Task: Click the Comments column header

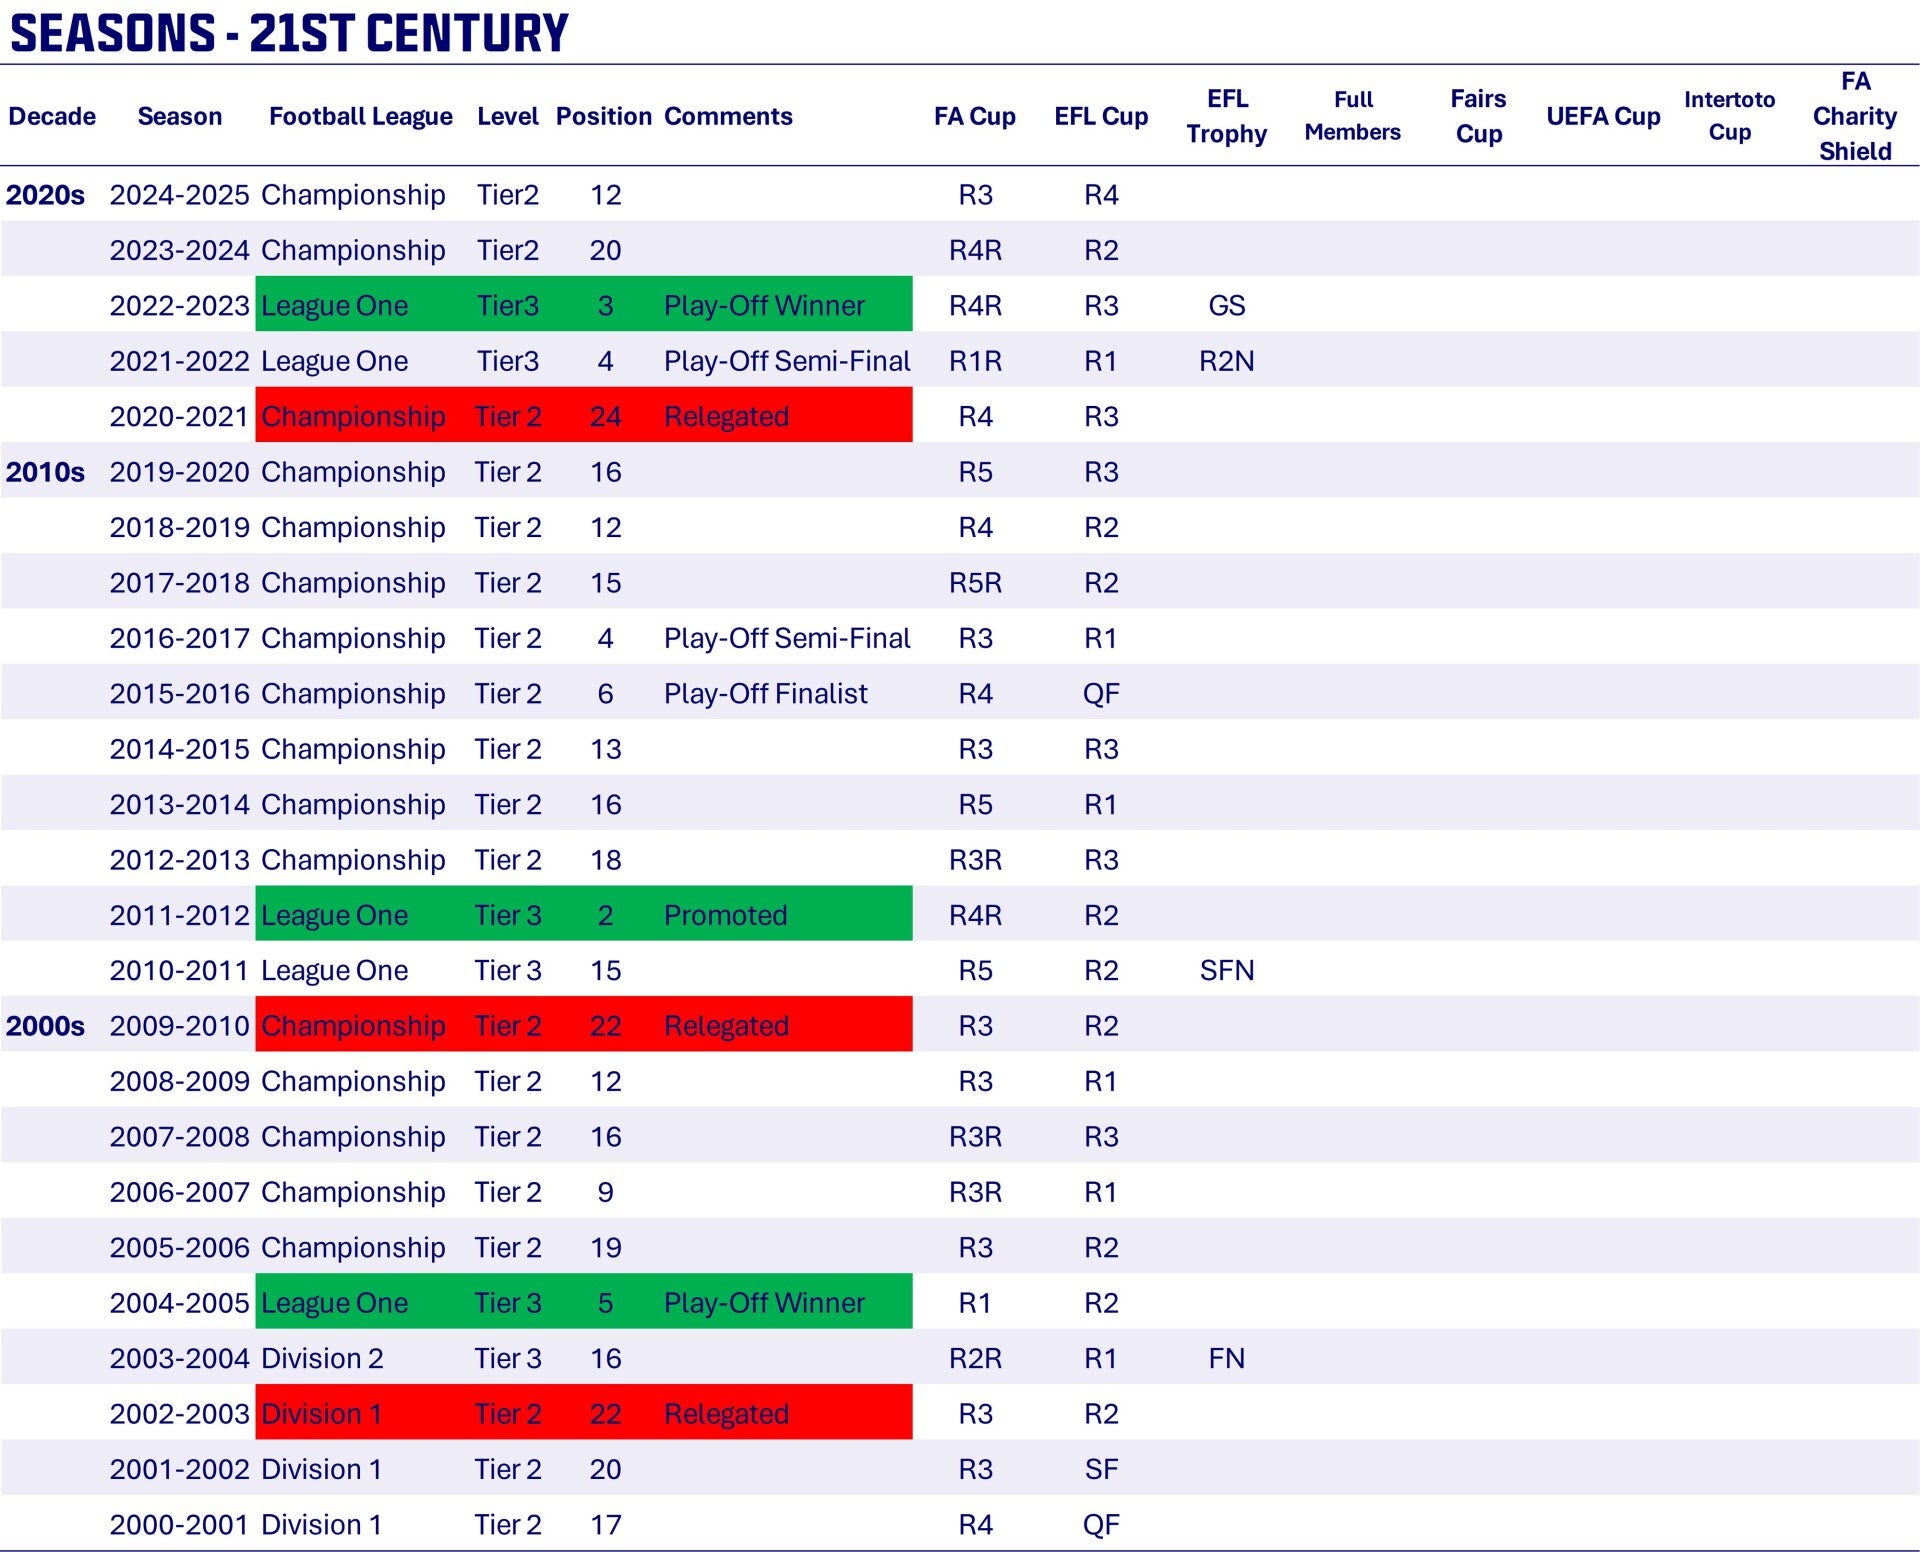Action: tap(728, 116)
